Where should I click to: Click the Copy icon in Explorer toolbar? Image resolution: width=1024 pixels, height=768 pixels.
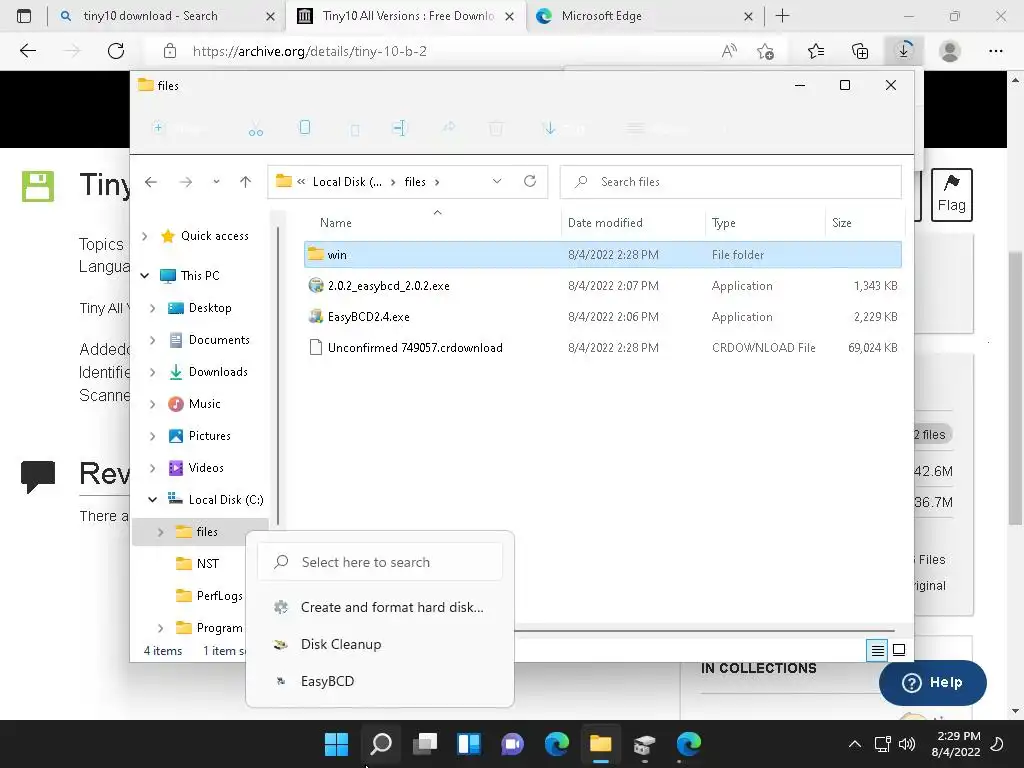tap(304, 127)
